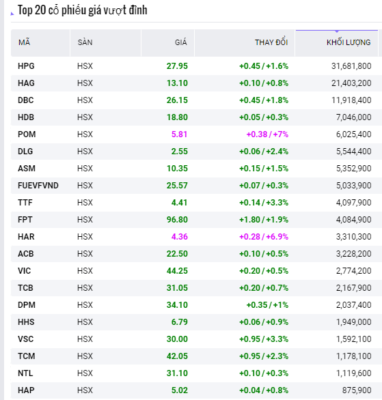Open stock code POM
The height and width of the screenshot is (400, 382).
27,134
